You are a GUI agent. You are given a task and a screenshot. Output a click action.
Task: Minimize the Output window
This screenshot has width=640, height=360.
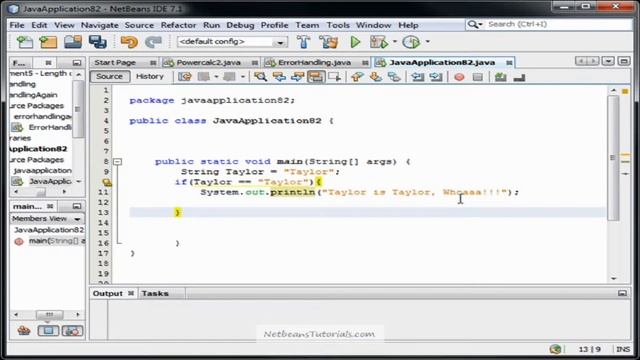(622, 293)
